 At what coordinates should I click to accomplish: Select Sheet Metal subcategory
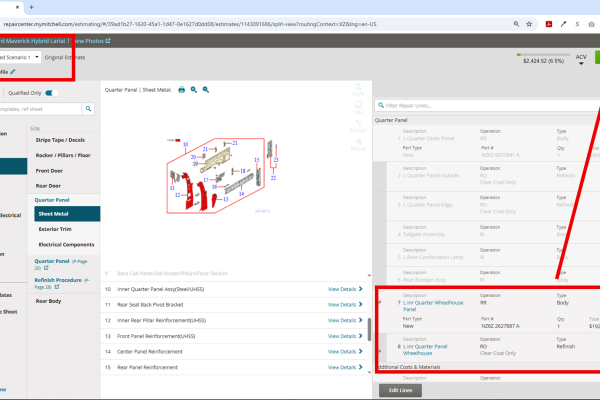point(67,214)
